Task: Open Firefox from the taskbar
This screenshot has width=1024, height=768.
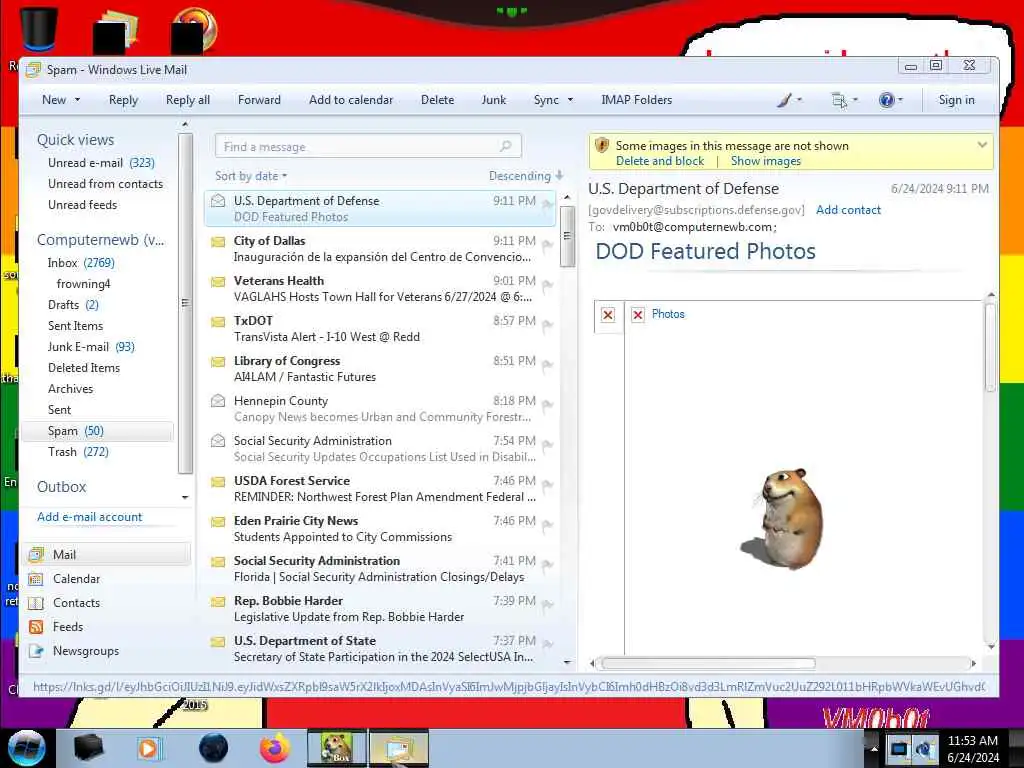Action: 275,748
